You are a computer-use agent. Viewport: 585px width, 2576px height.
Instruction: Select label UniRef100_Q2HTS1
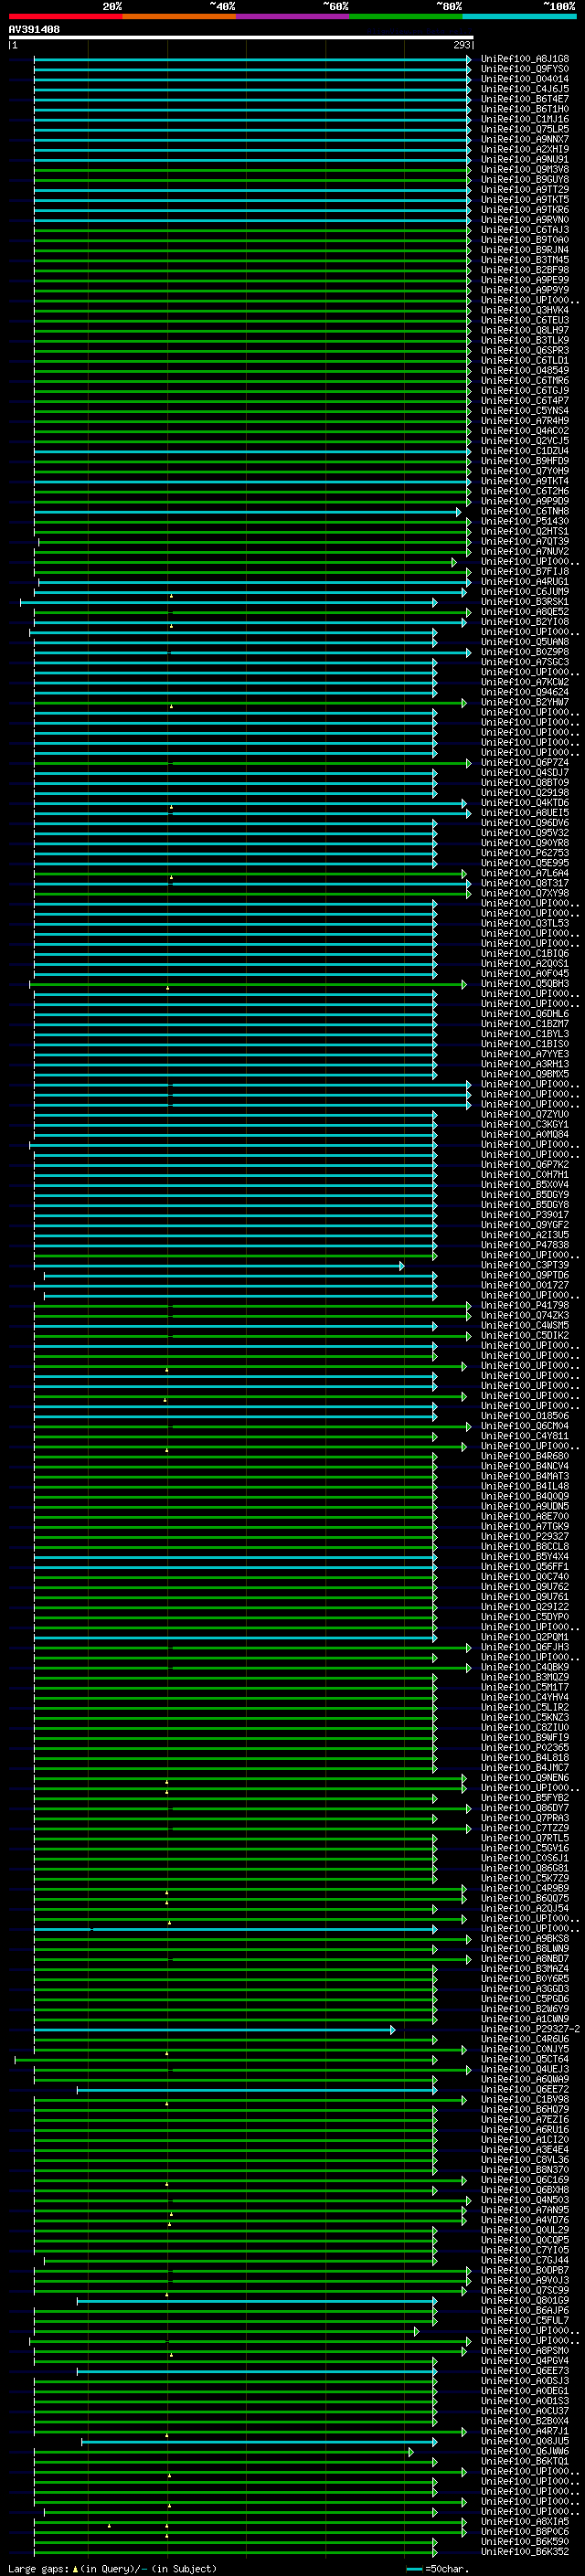pyautogui.click(x=525, y=531)
